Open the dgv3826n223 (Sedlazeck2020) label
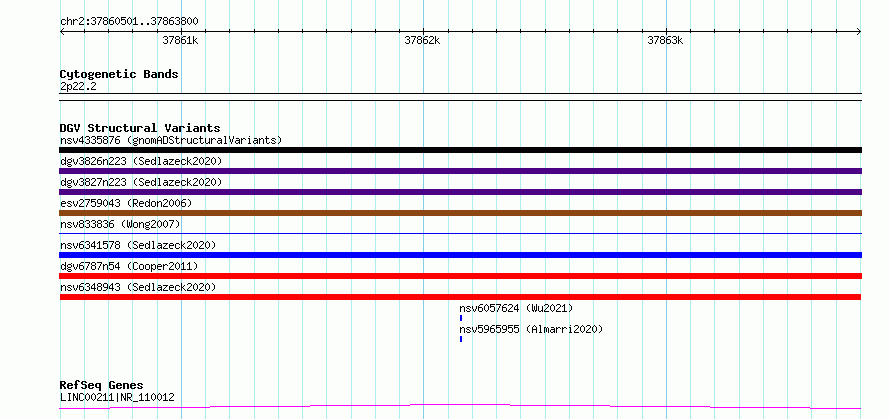 coord(141,161)
